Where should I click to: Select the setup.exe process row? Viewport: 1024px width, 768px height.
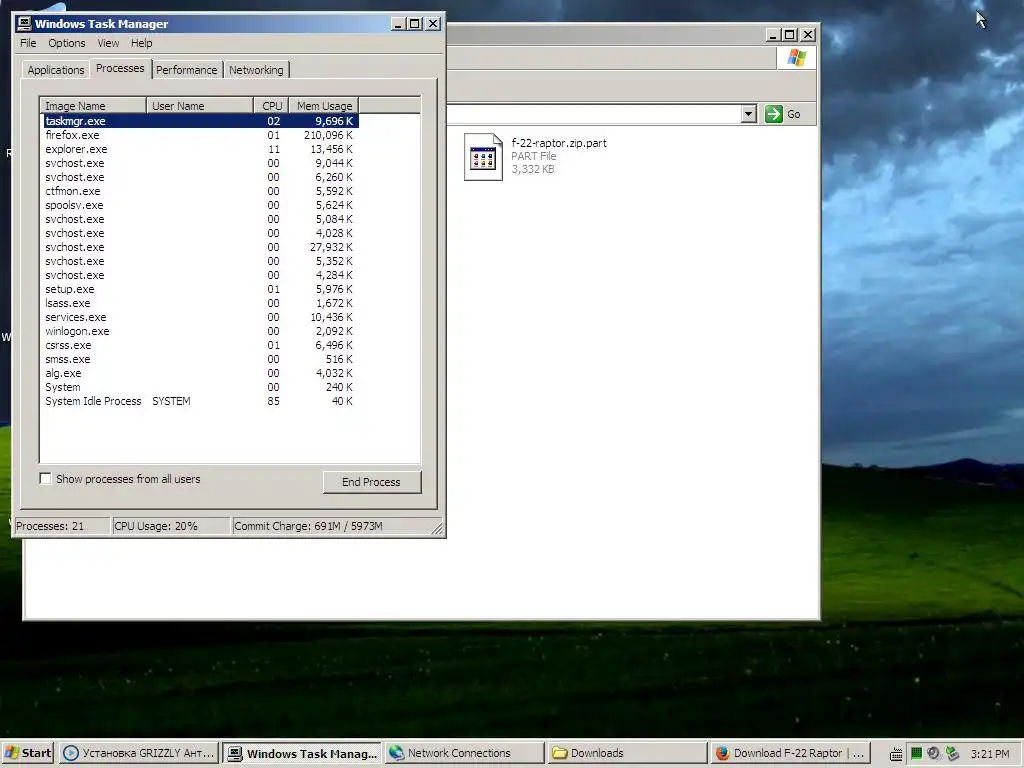[200, 289]
